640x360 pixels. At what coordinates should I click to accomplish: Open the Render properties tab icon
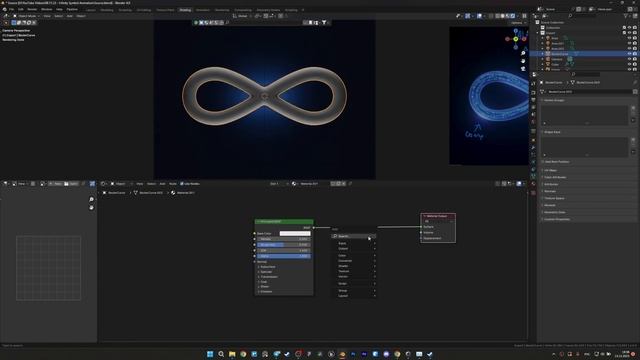tap(533, 92)
